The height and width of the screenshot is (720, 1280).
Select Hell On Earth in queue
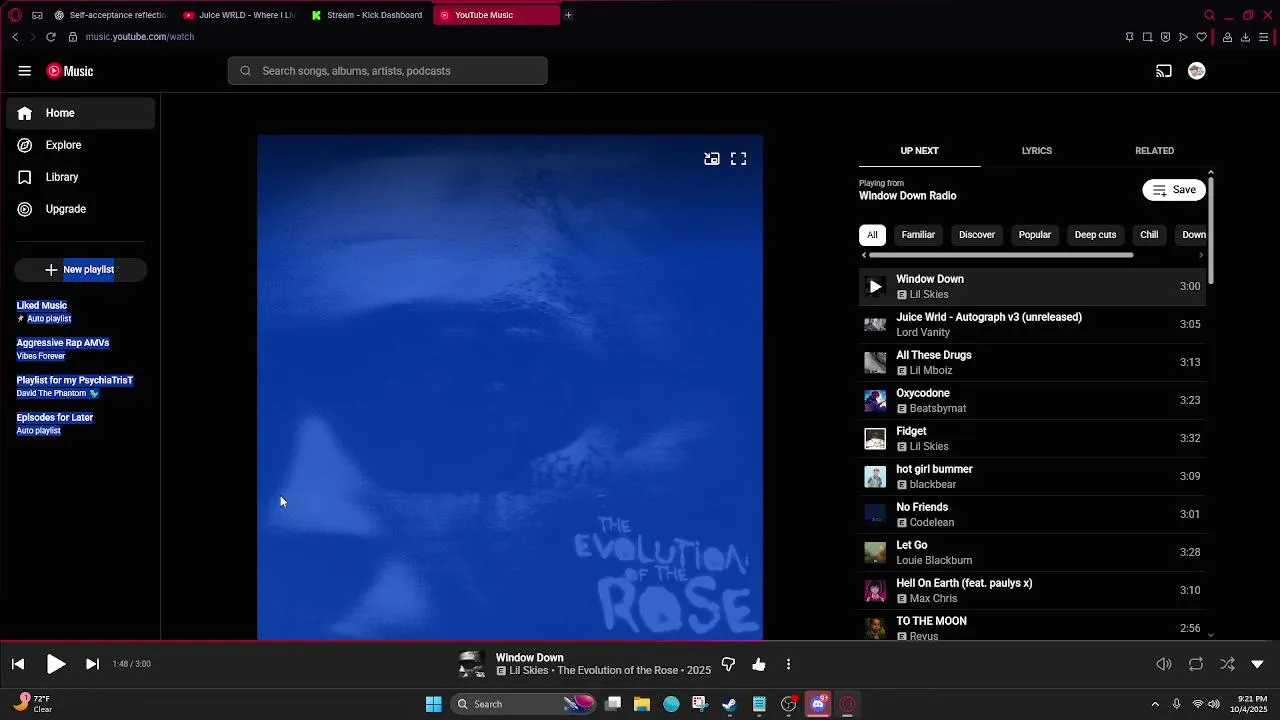coord(1032,591)
